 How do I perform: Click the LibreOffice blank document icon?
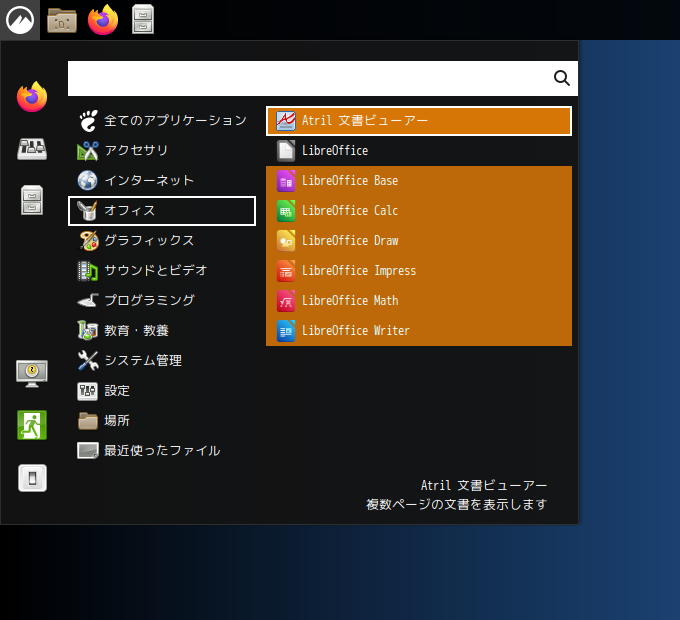click(x=286, y=151)
